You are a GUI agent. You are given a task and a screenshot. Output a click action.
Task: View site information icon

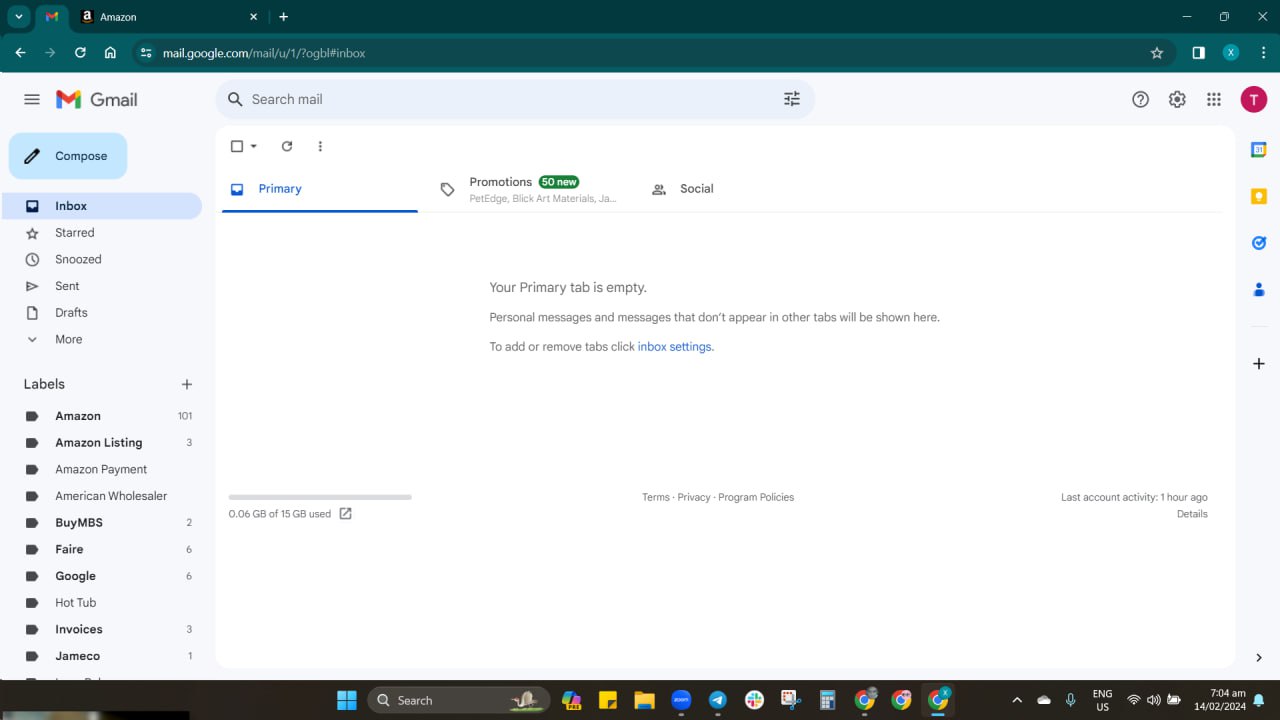click(146, 53)
